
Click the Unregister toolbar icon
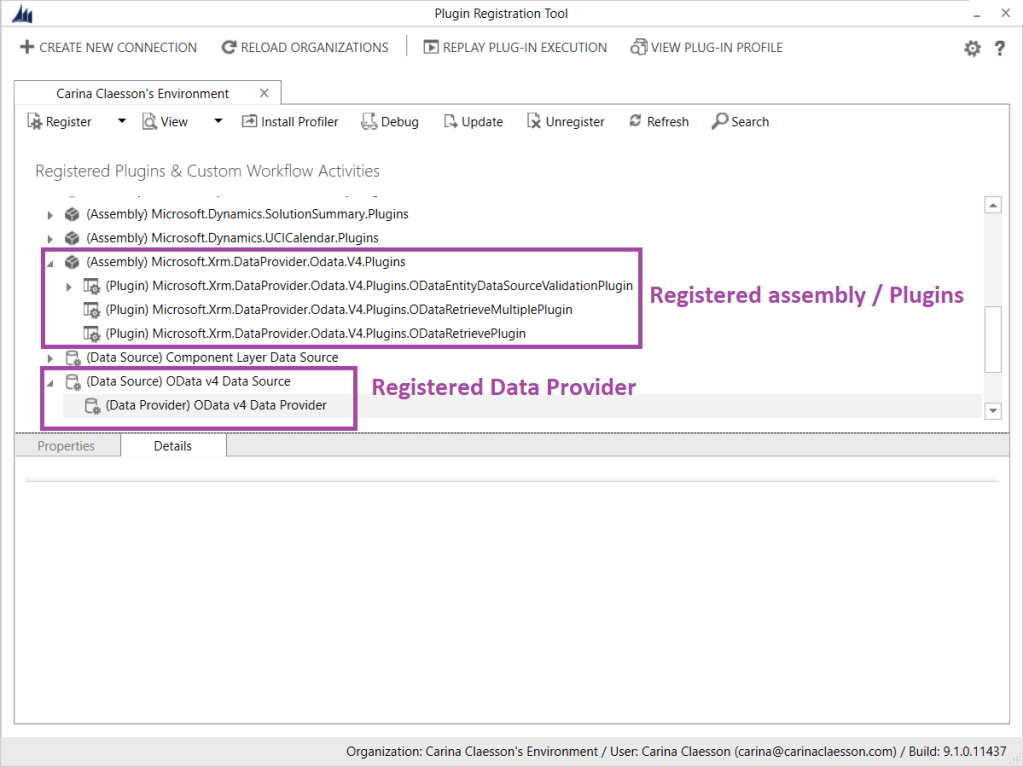coord(534,122)
